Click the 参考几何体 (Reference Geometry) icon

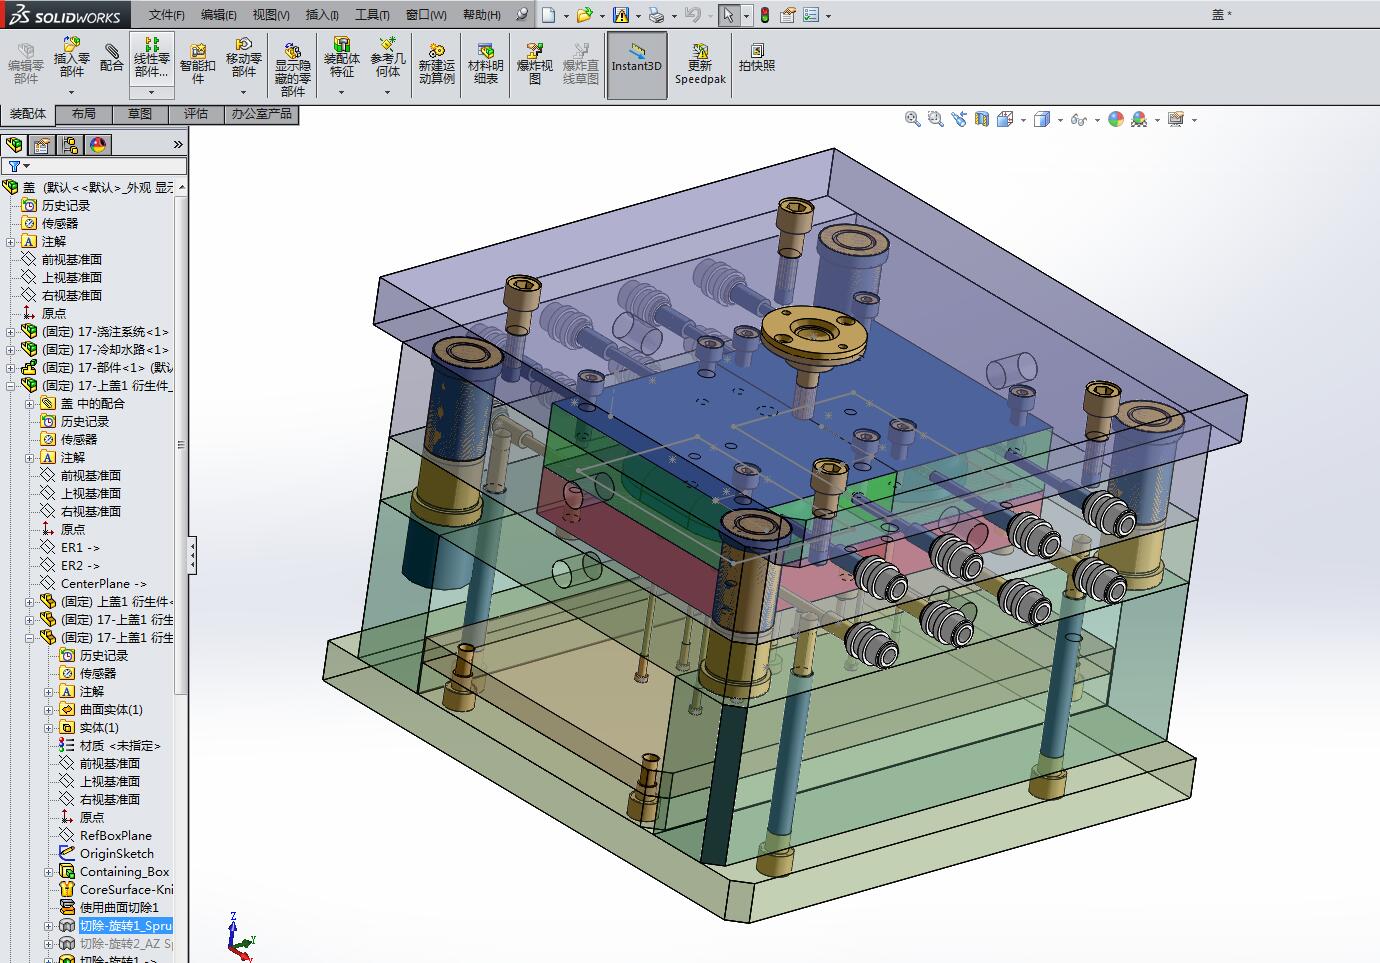(388, 58)
